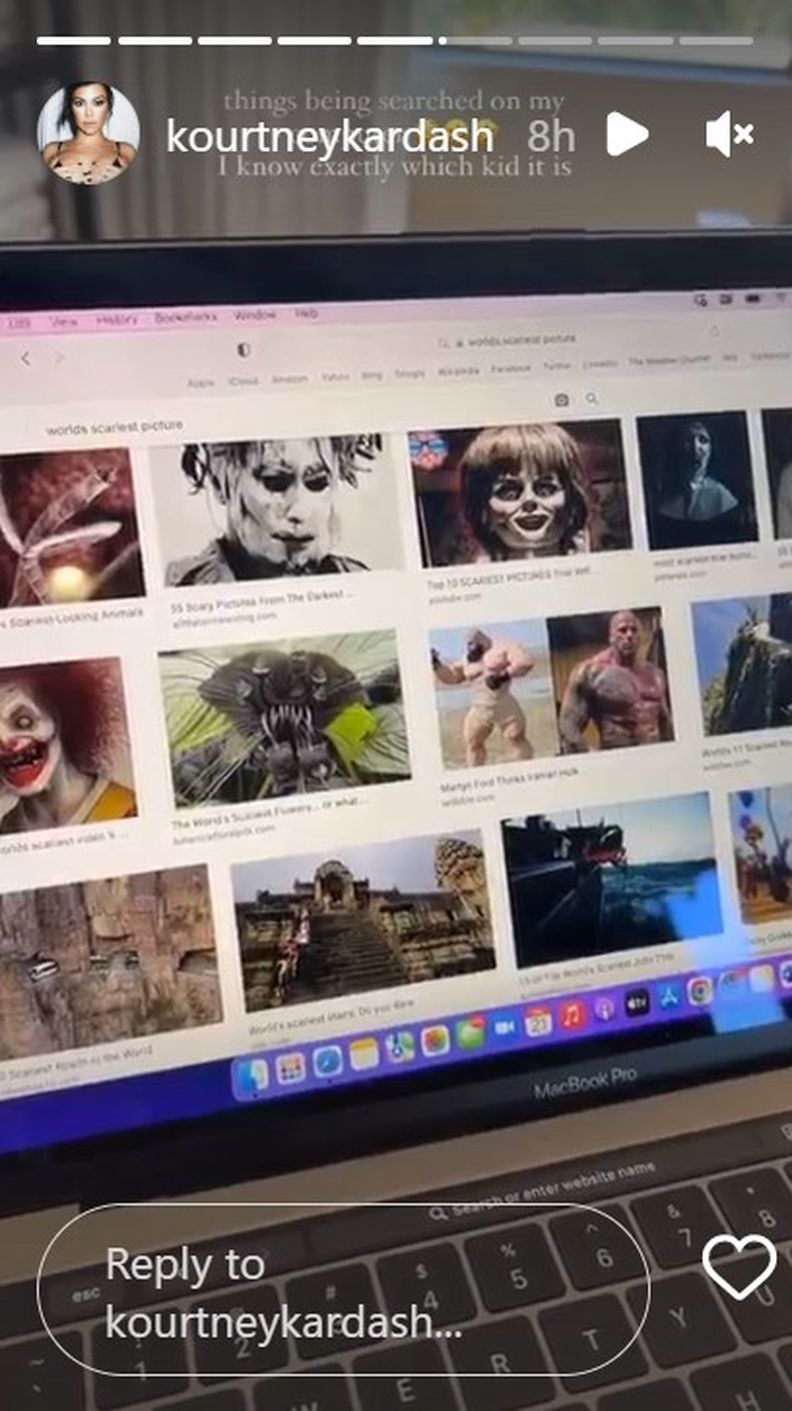Open Notes from the dock
The width and height of the screenshot is (792, 1411).
pos(364,1054)
